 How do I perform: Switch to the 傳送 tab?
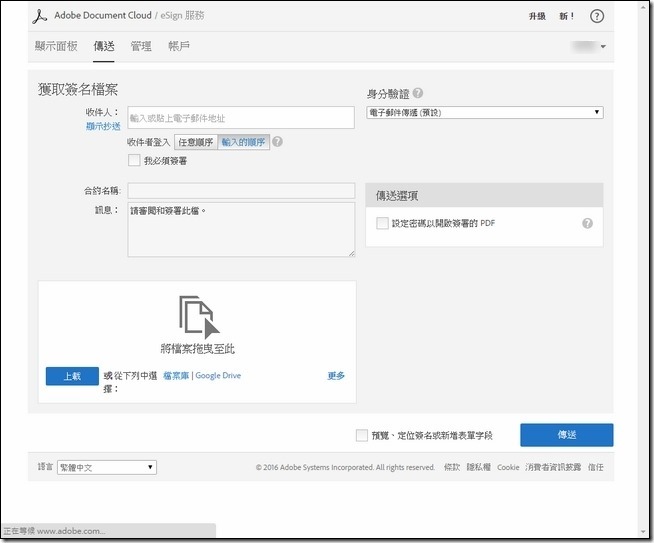click(x=104, y=46)
